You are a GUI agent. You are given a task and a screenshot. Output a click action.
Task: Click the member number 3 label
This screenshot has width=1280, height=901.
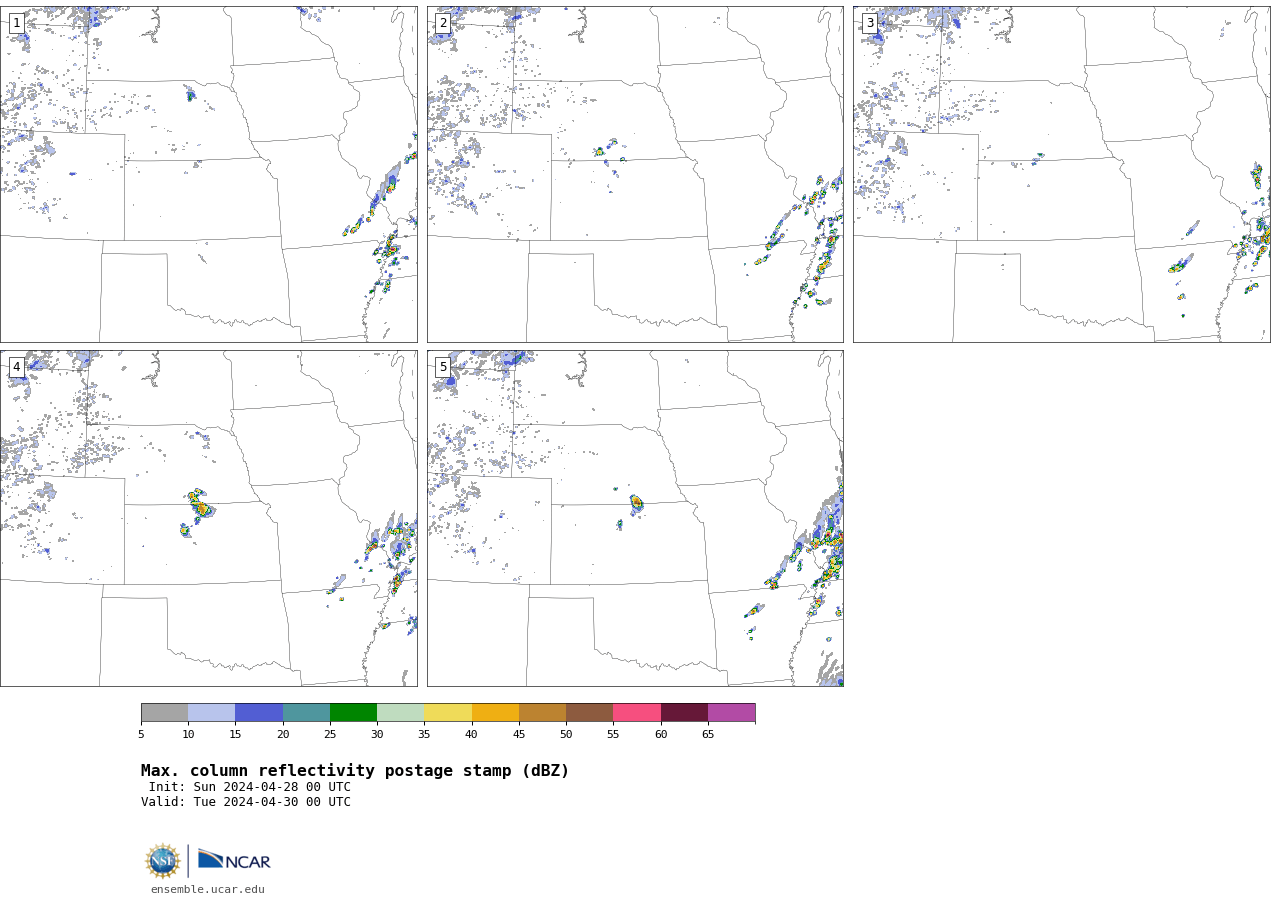[870, 23]
